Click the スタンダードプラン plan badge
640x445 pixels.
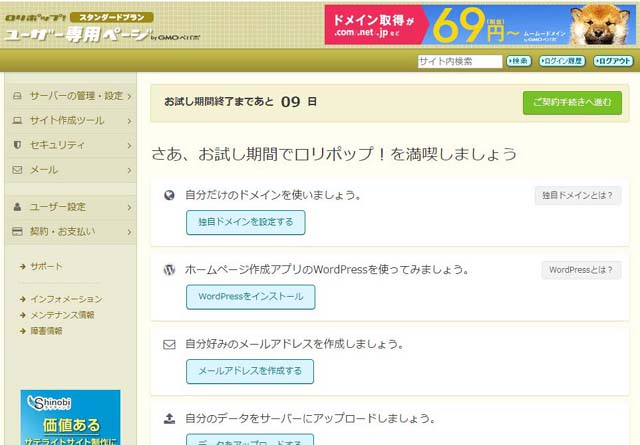click(111, 18)
